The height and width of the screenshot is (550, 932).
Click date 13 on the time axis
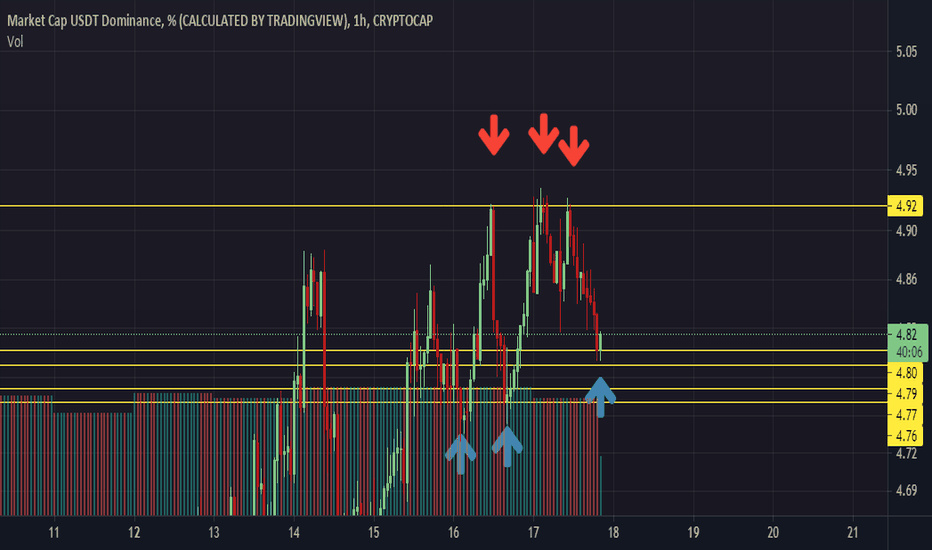[x=213, y=532]
